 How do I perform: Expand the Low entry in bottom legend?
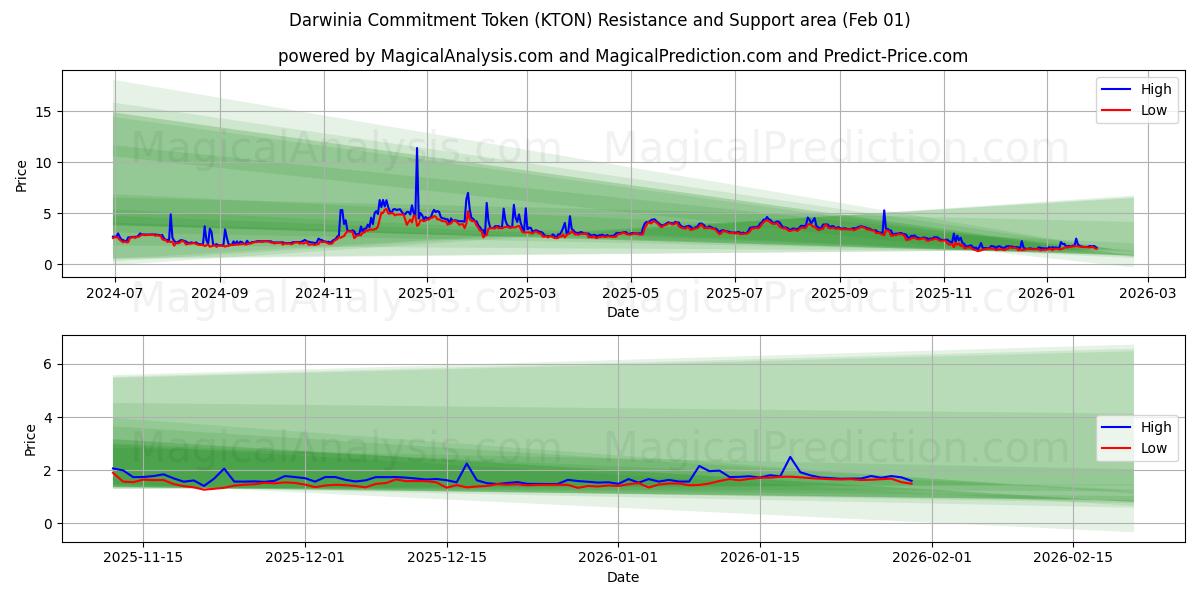click(x=1145, y=448)
